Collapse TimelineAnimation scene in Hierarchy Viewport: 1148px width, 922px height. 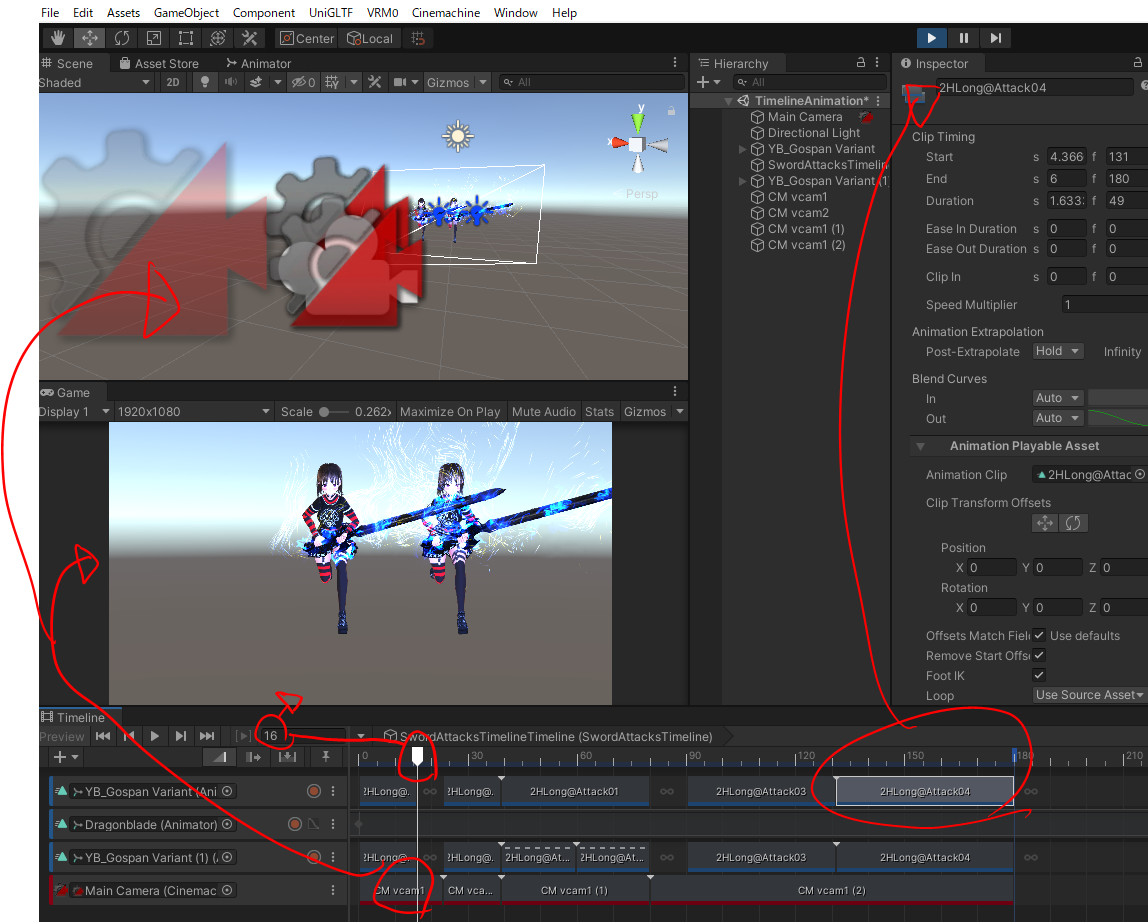tap(728, 101)
